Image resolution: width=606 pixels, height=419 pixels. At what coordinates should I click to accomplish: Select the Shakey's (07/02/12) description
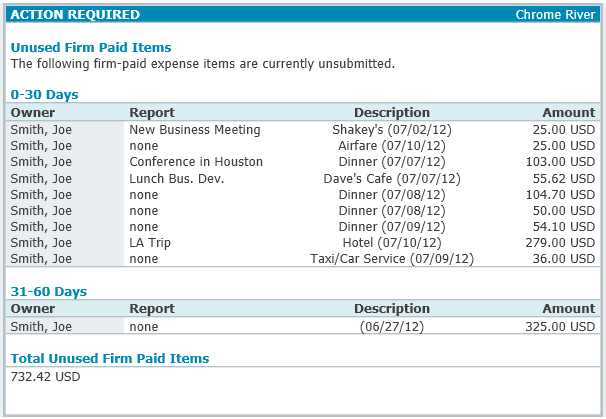(x=391, y=130)
